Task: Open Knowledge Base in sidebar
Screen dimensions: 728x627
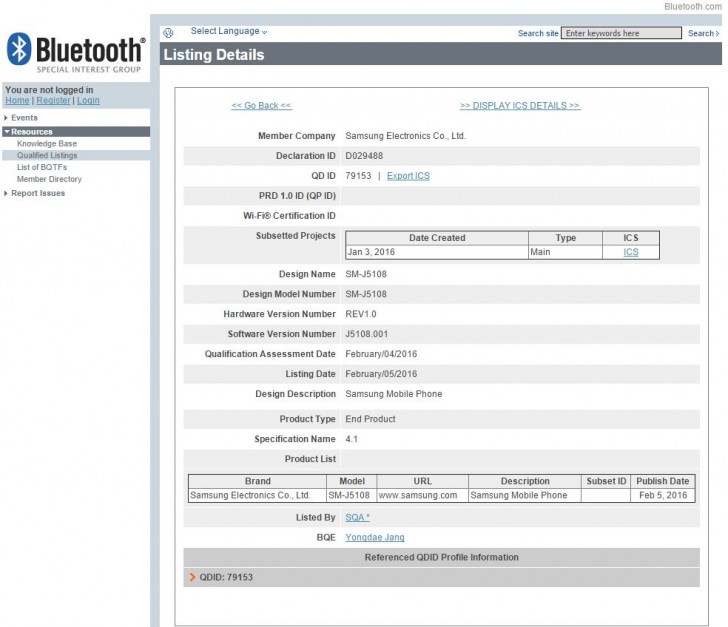Action: [x=46, y=144]
